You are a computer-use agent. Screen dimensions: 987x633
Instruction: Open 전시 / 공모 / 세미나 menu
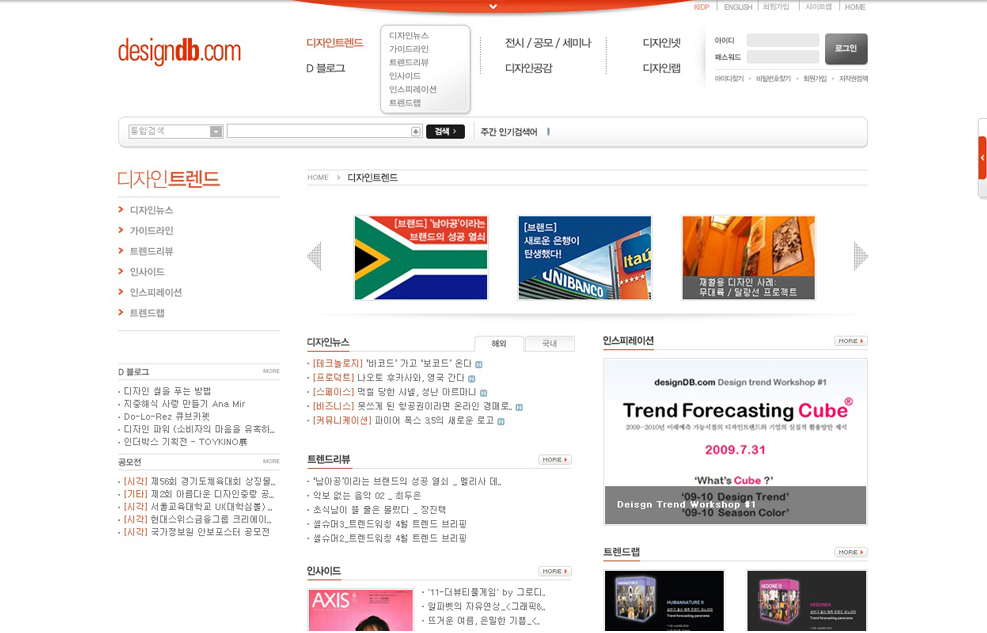pos(548,43)
